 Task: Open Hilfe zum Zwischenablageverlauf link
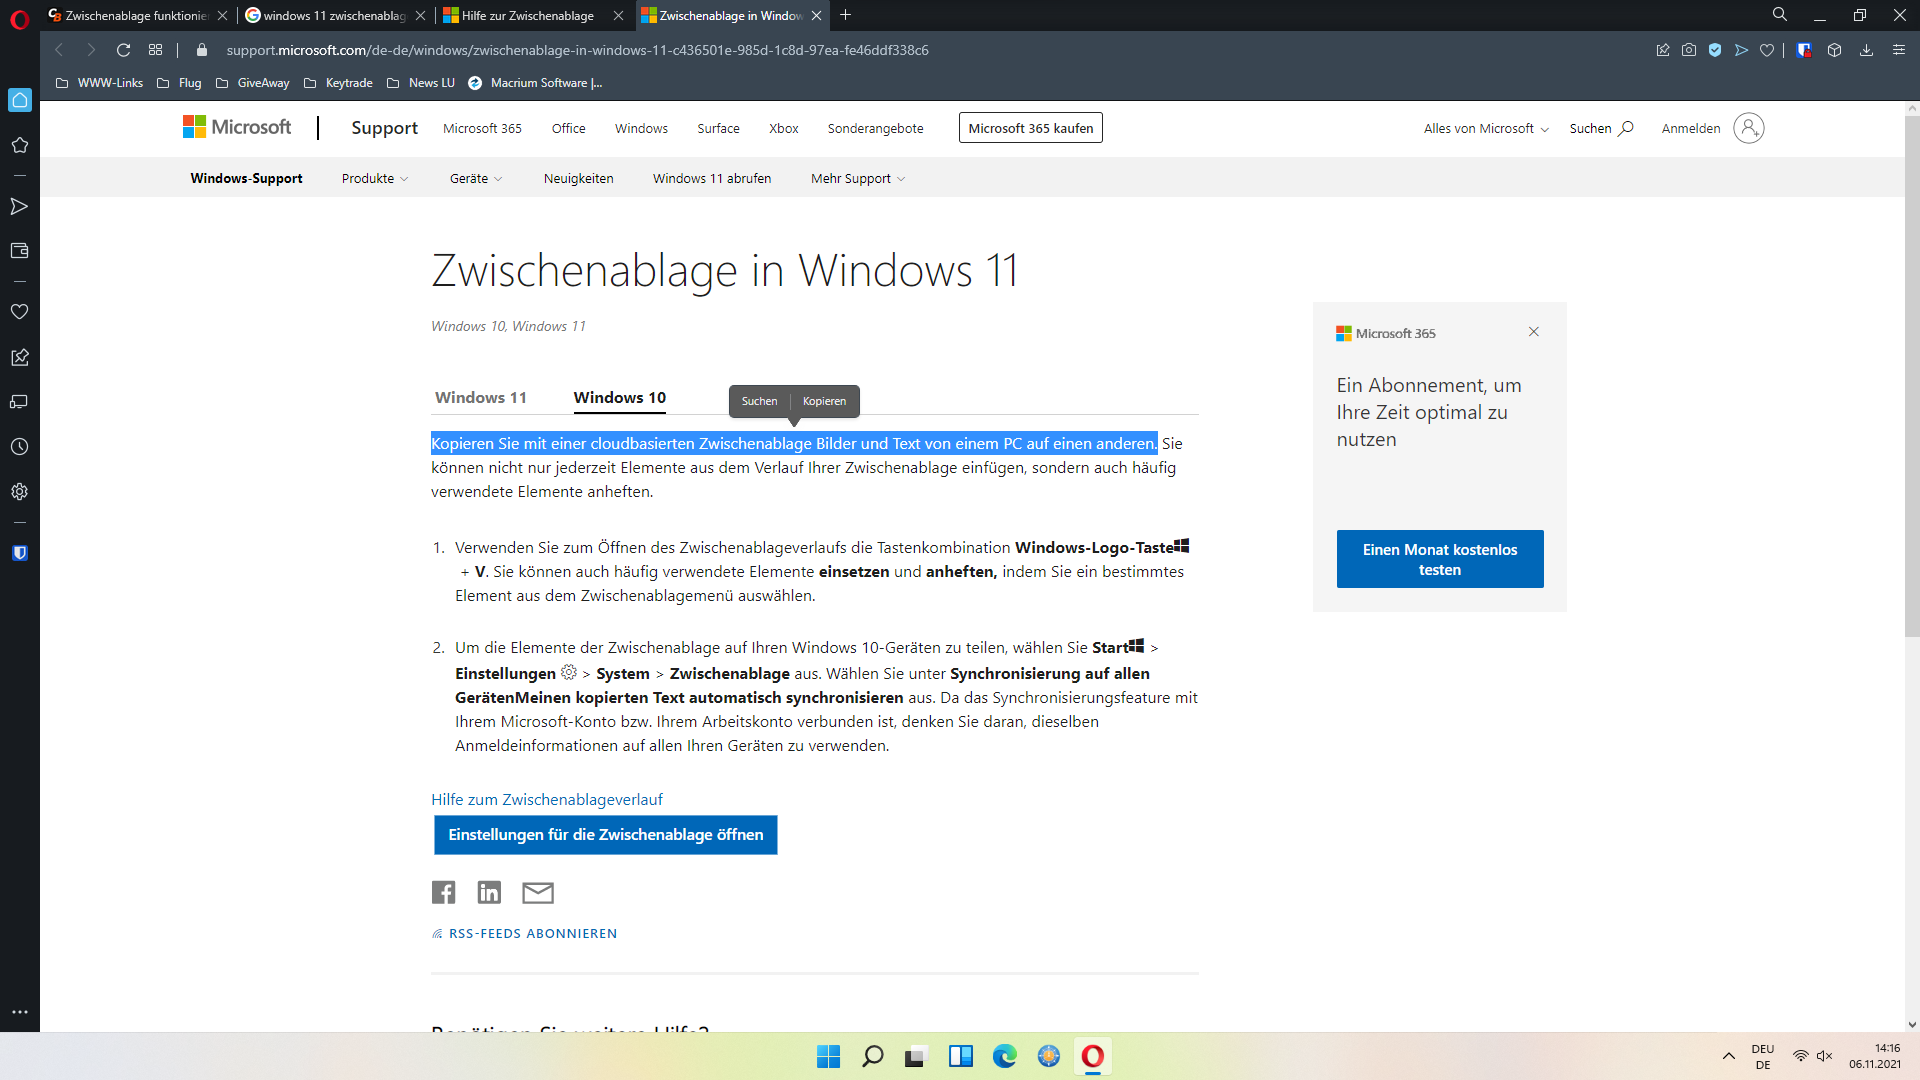546,800
